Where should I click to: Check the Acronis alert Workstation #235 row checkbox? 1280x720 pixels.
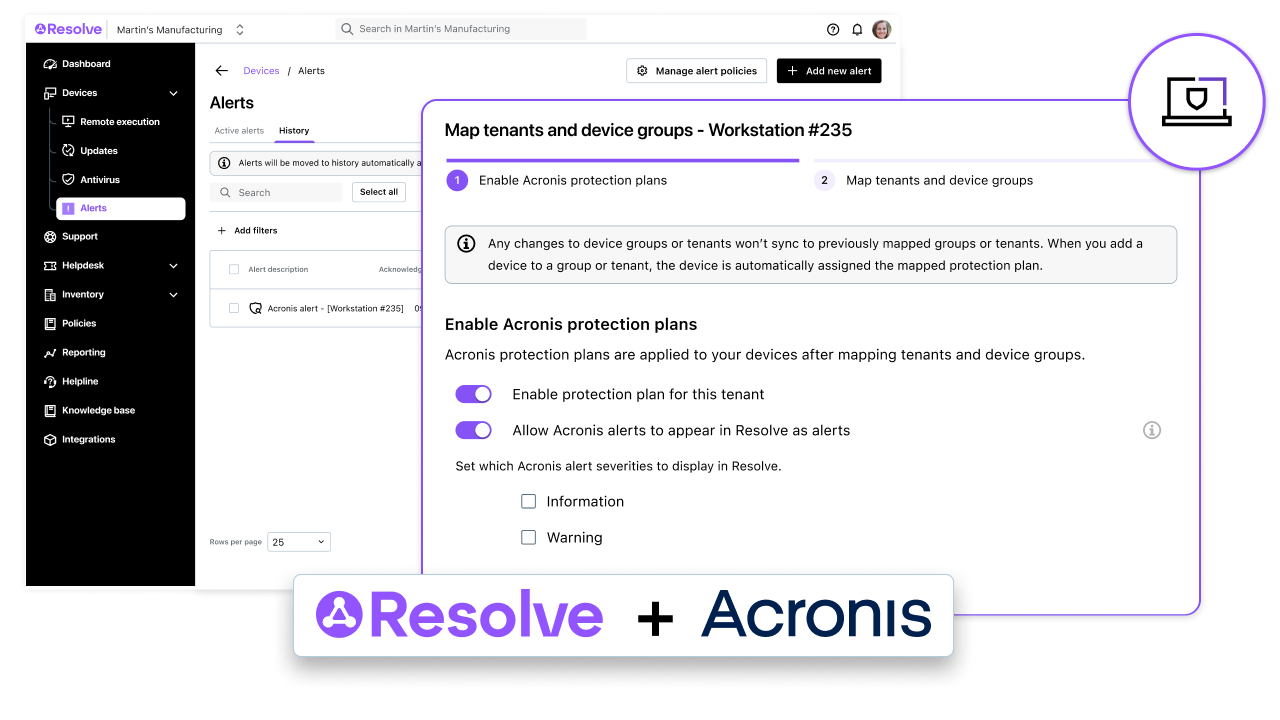click(234, 308)
